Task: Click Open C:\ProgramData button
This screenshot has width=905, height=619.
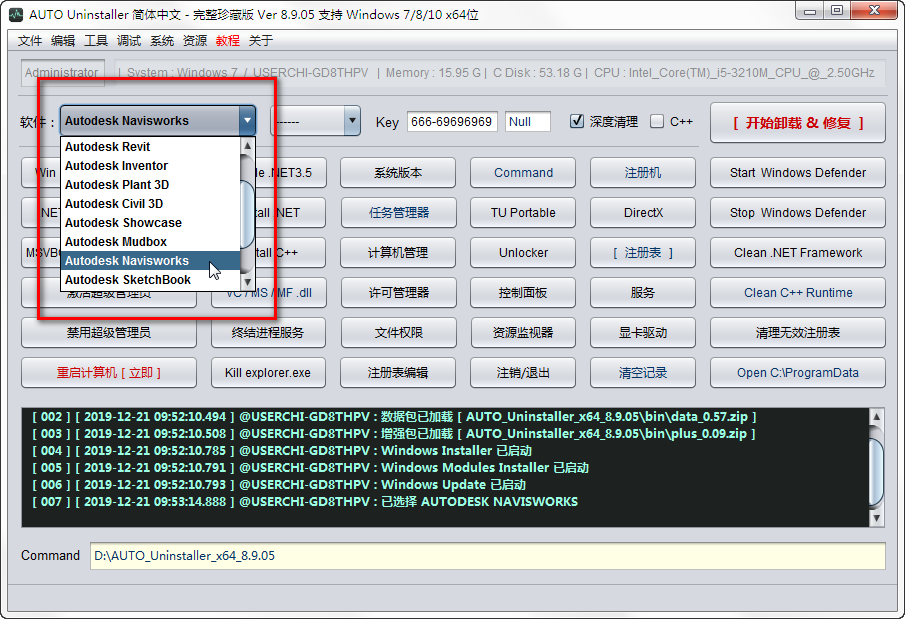Action: [x=798, y=372]
